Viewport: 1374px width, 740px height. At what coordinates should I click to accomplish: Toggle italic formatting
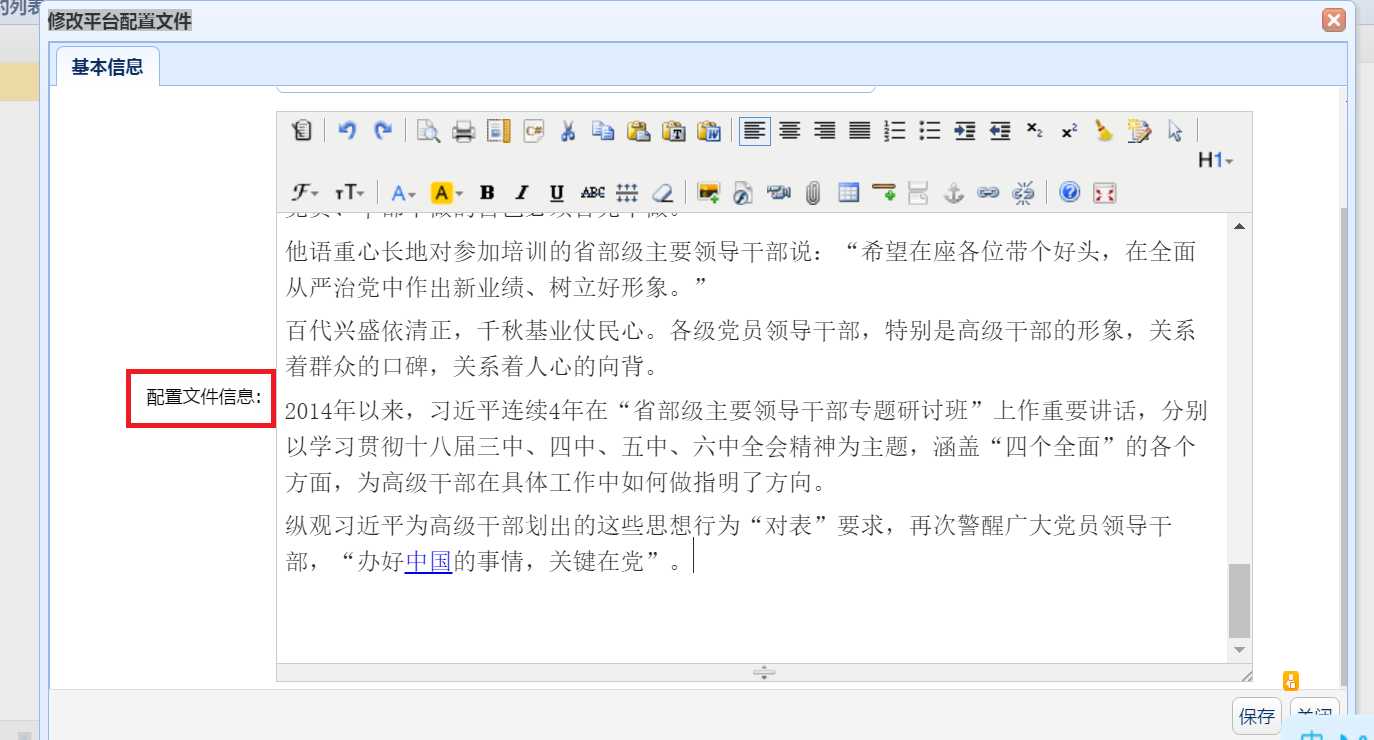(522, 193)
